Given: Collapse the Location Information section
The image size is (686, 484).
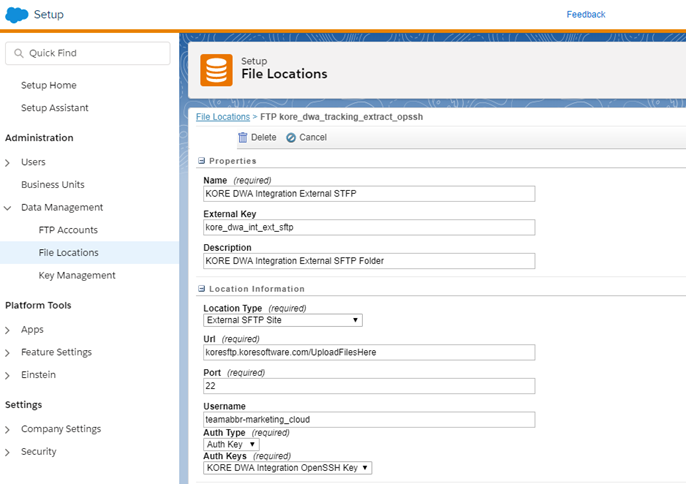Looking at the screenshot, I should [201, 289].
